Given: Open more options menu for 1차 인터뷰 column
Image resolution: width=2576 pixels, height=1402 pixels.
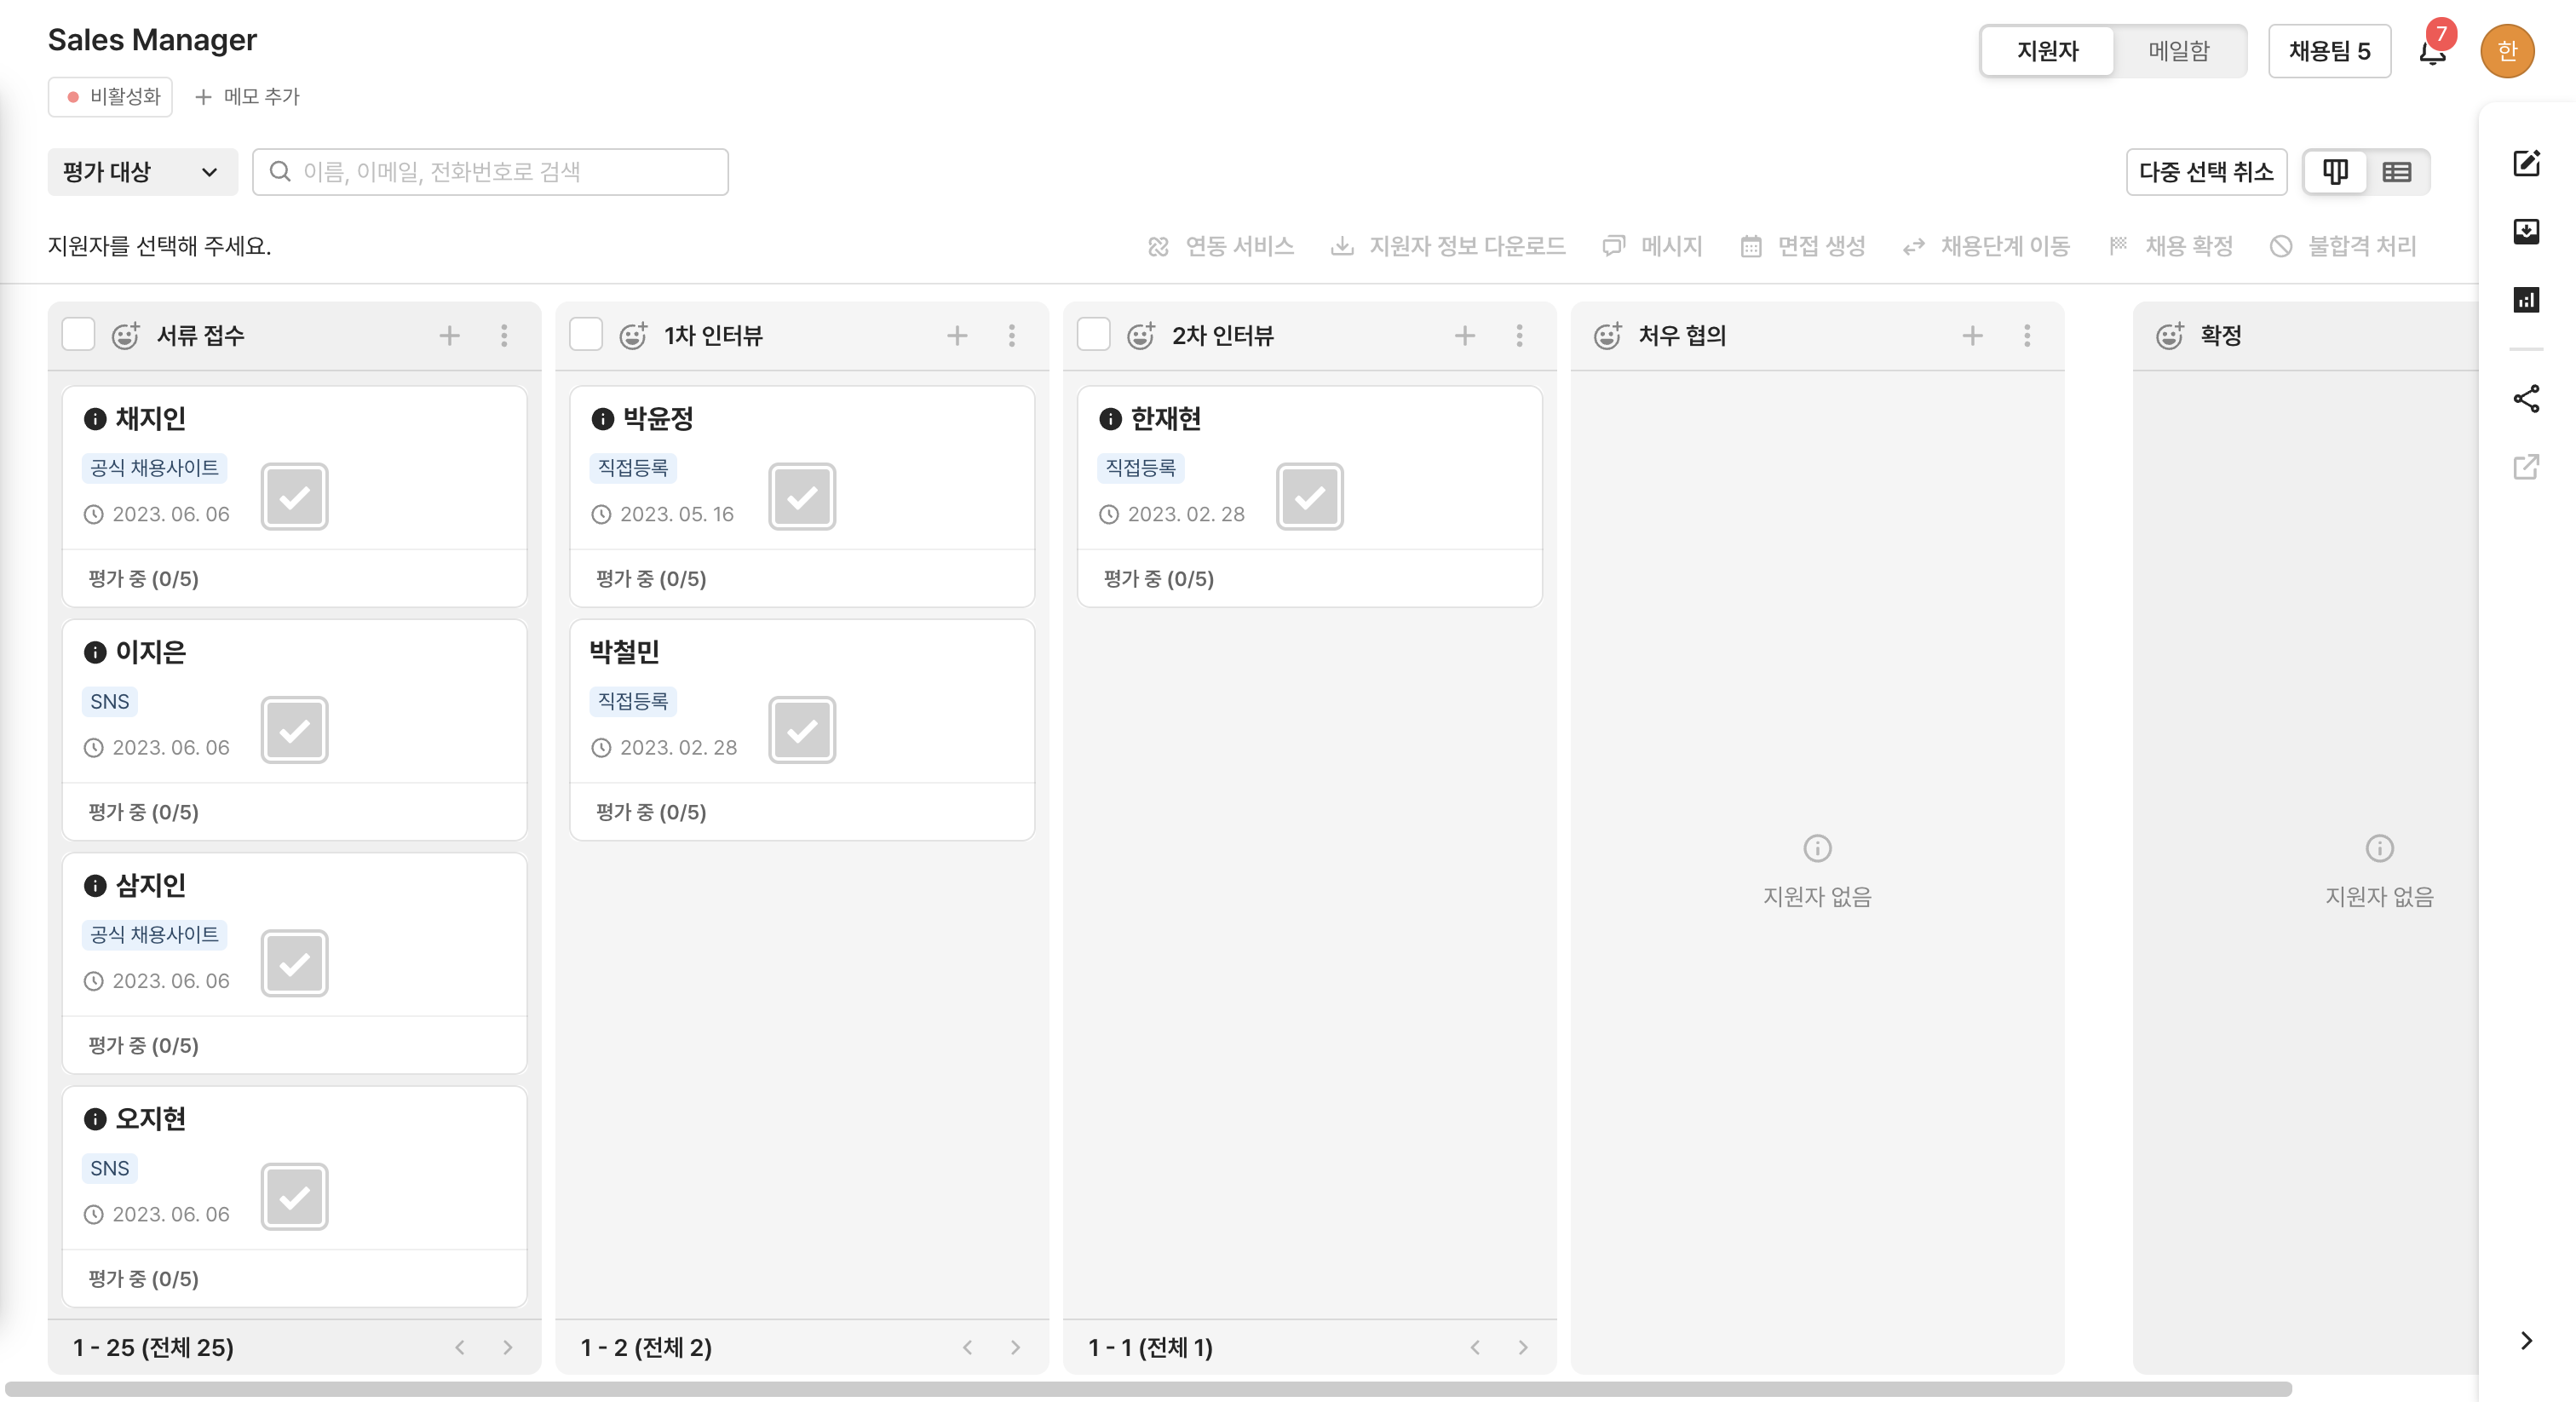Looking at the screenshot, I should [1012, 335].
